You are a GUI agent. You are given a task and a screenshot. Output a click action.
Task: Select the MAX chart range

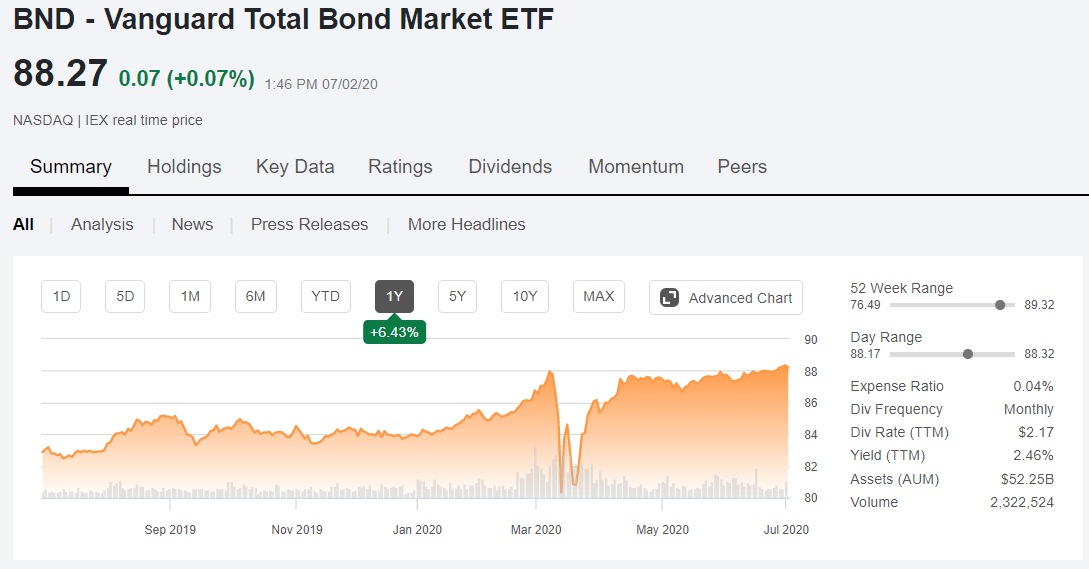599,297
